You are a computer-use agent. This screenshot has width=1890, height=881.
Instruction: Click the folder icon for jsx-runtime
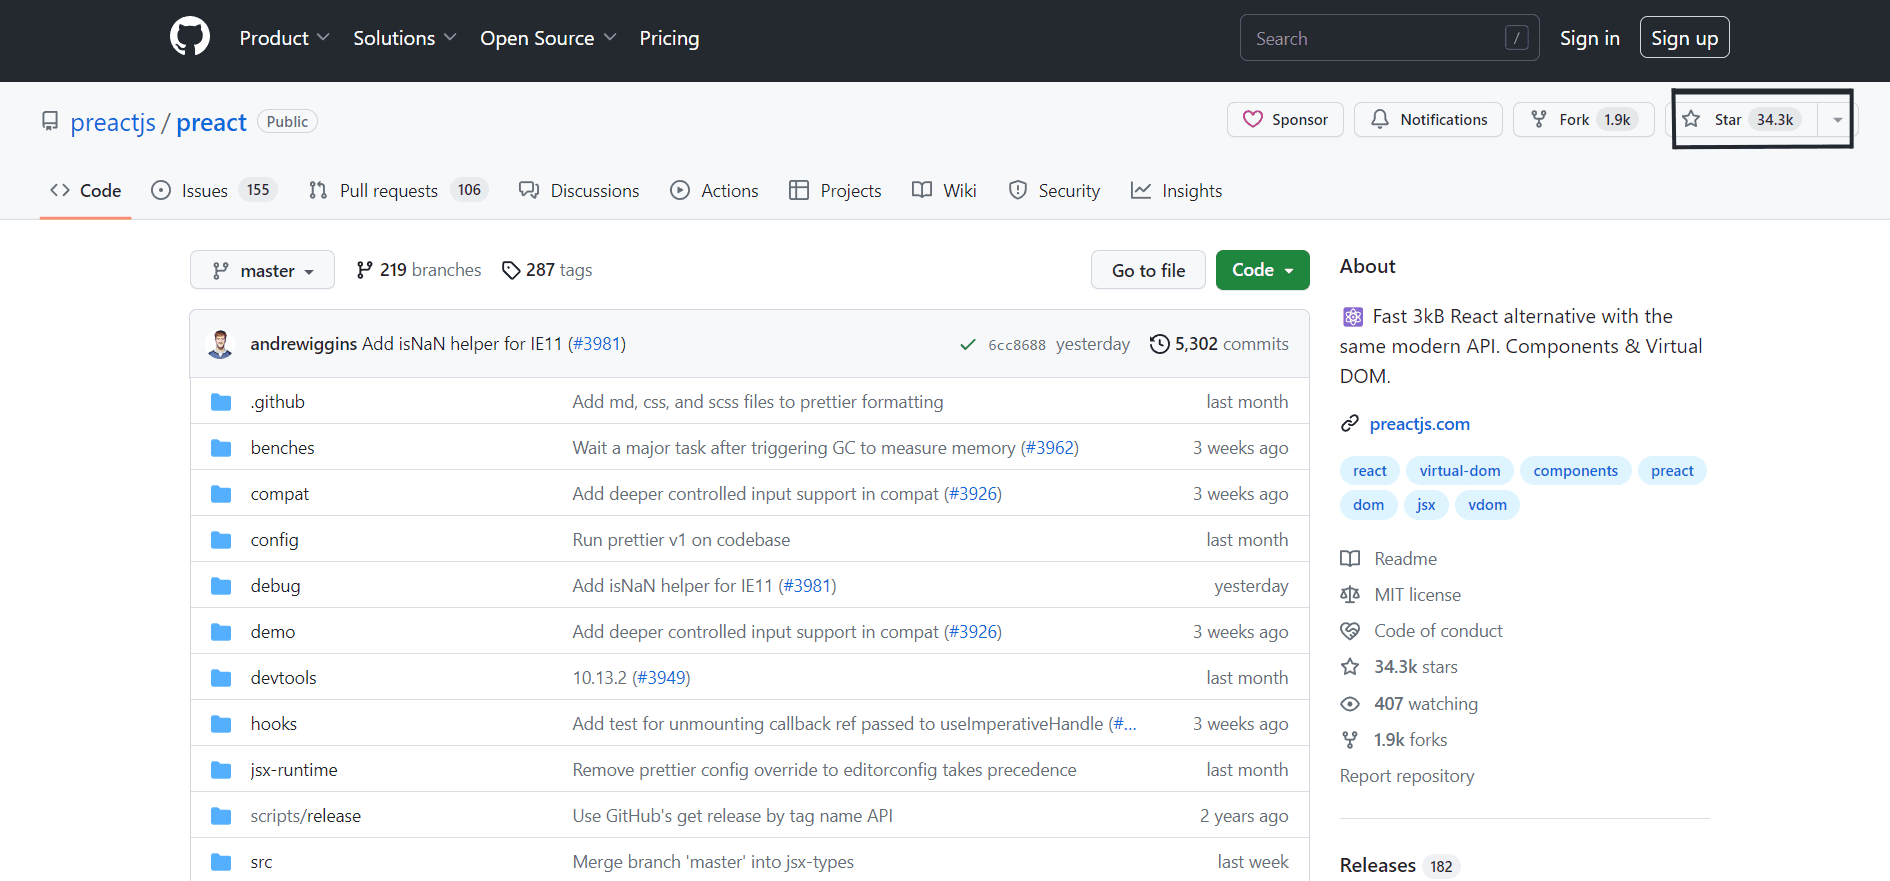click(x=221, y=770)
